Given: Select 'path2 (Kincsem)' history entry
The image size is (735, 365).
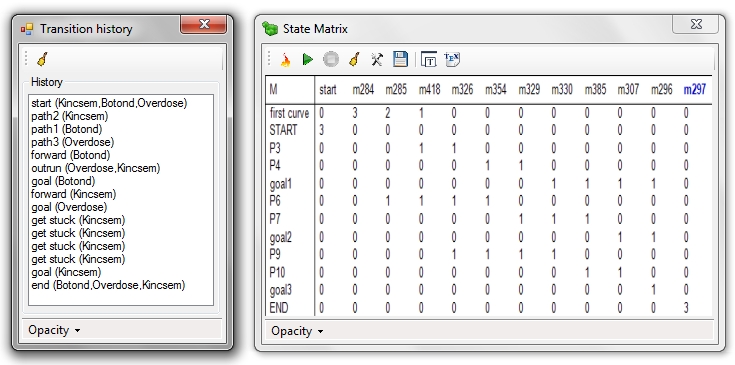Looking at the screenshot, I should tap(69, 116).
